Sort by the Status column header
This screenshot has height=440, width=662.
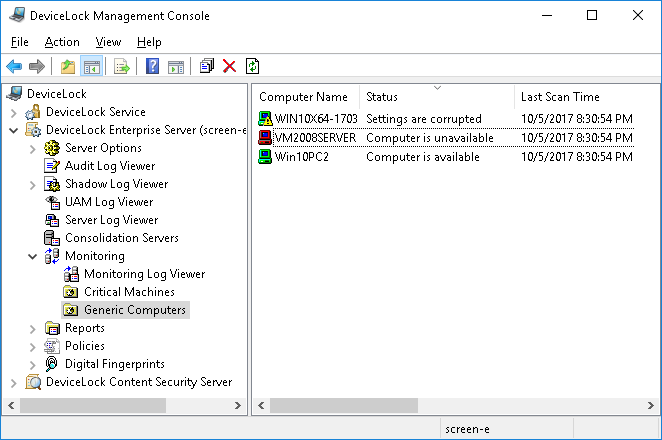pos(436,97)
